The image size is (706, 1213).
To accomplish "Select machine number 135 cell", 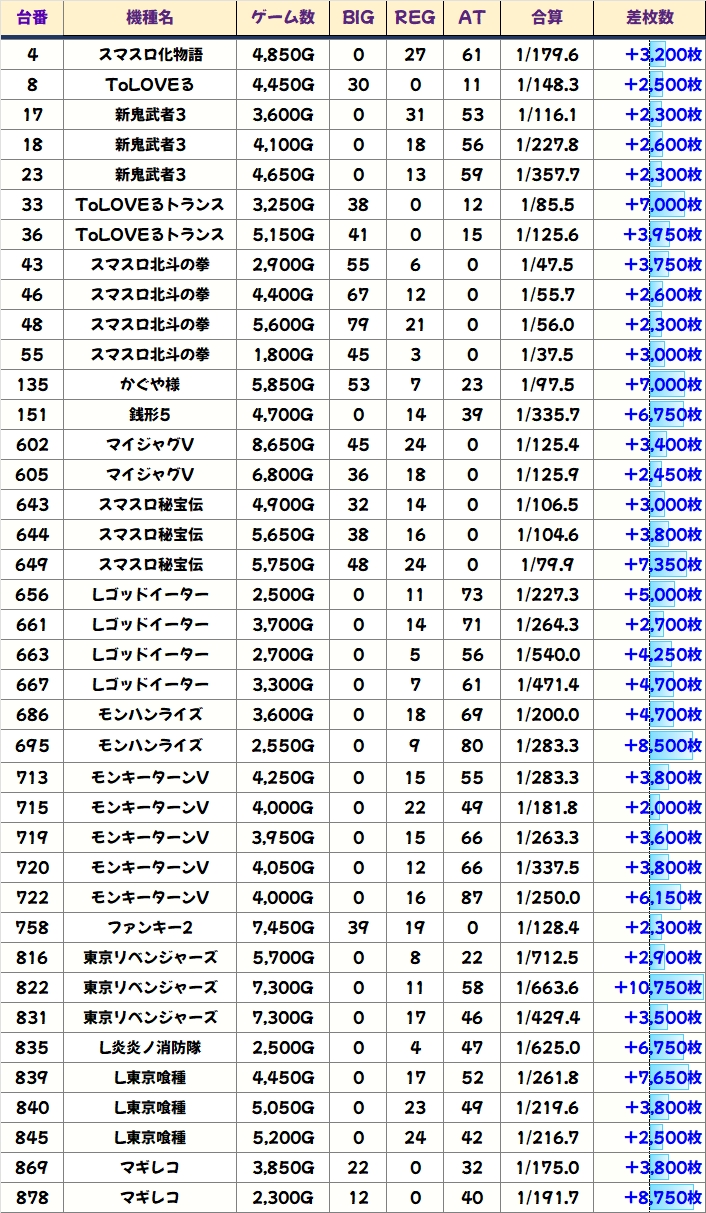I will click(x=32, y=385).
